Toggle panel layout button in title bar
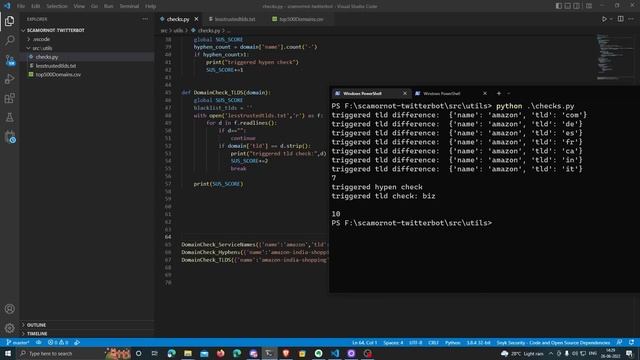Image resolution: width=640 pixels, height=360 pixels. 567,6
